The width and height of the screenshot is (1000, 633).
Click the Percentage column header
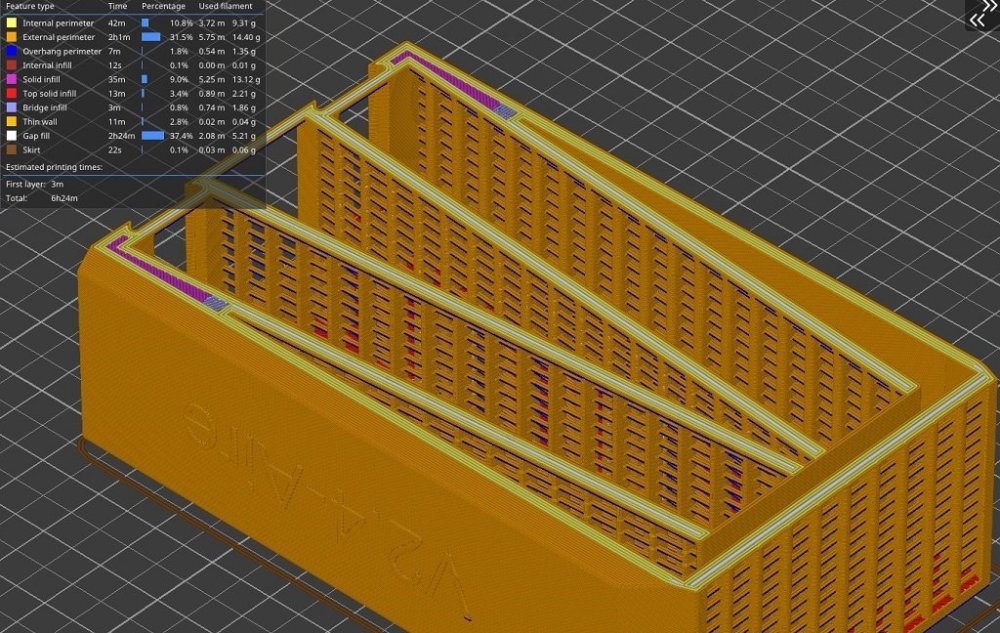tap(163, 6)
